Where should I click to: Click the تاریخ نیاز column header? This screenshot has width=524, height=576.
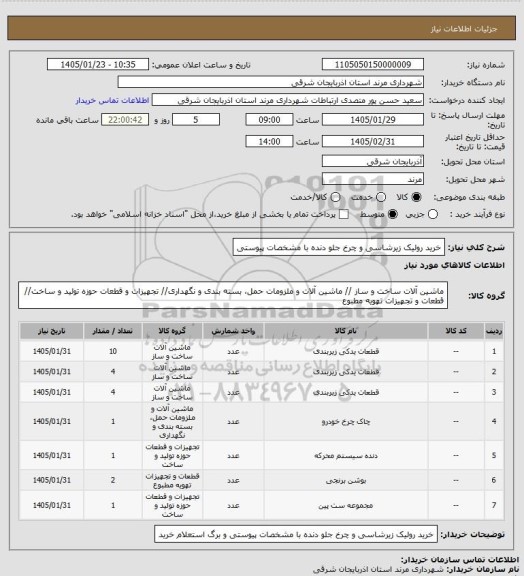(51, 331)
